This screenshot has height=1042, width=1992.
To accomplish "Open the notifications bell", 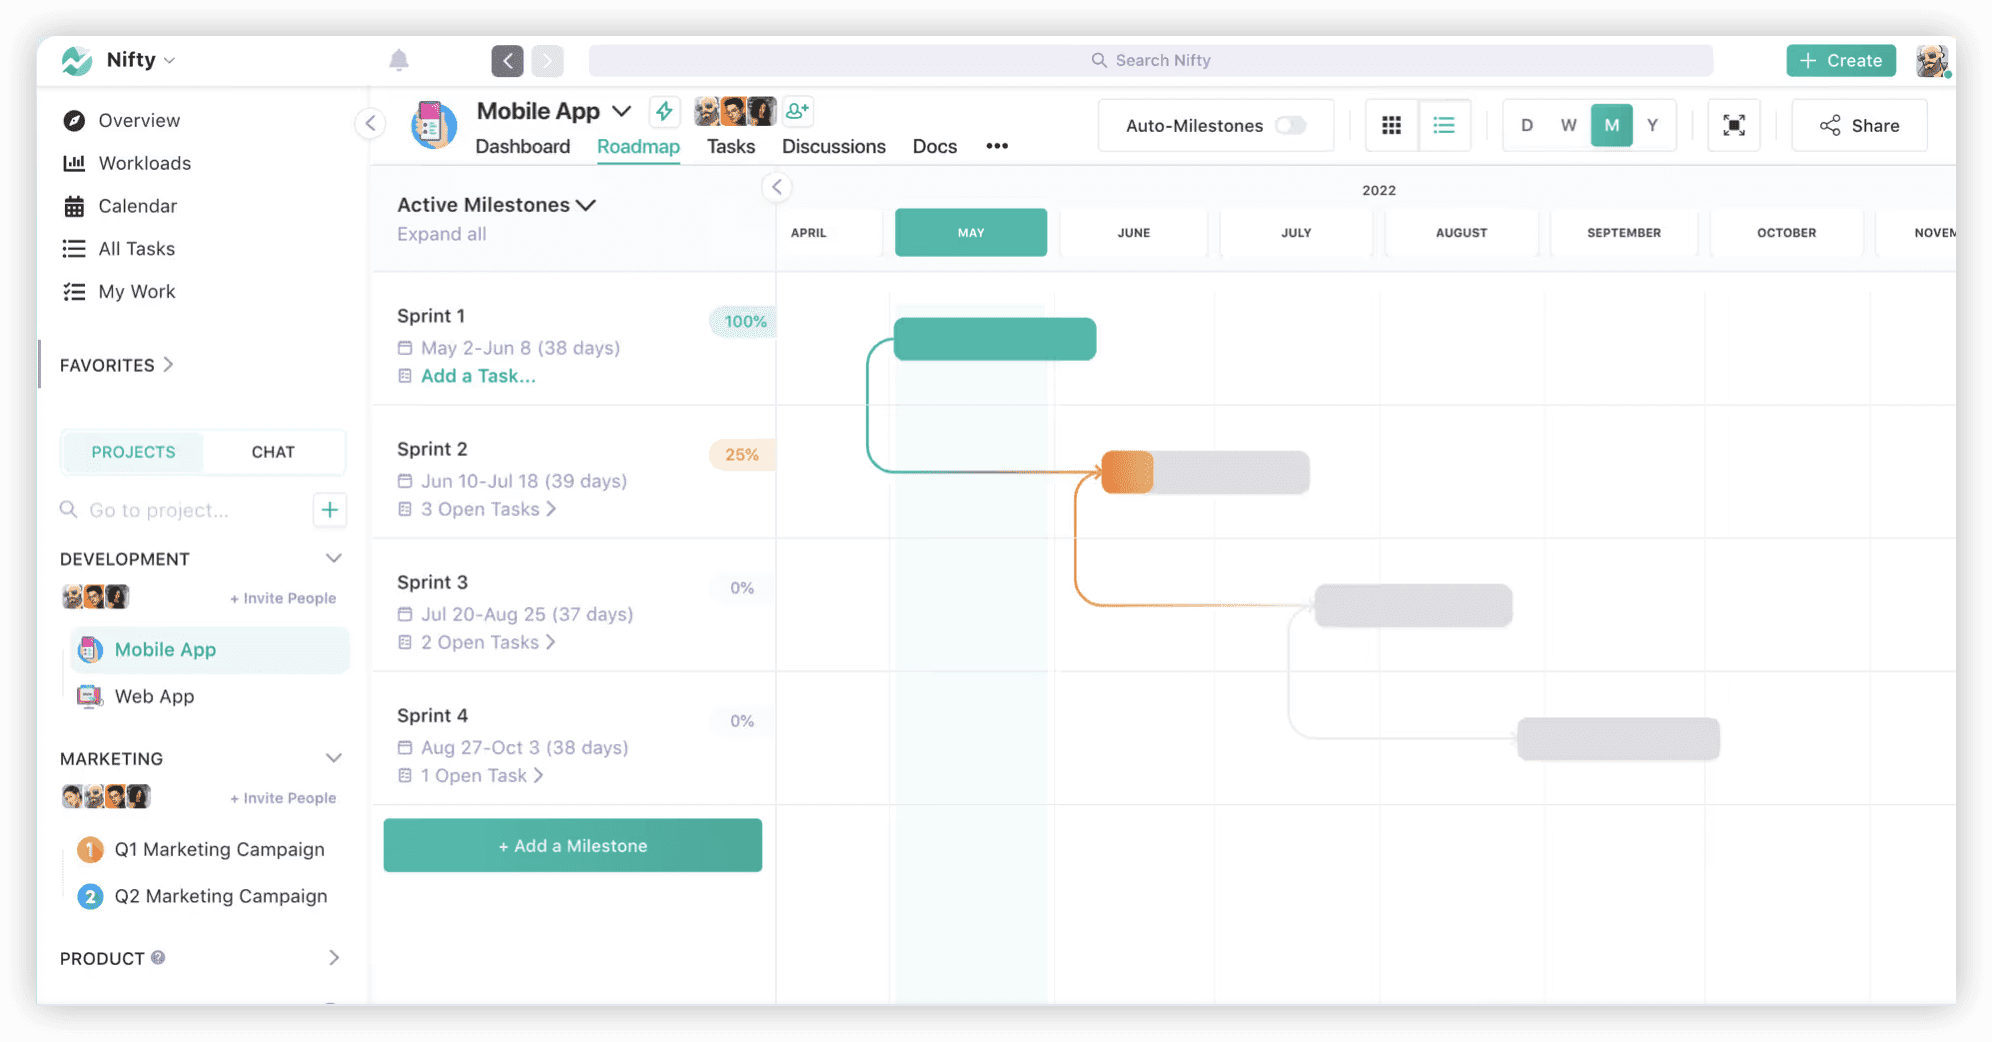I will tap(398, 61).
